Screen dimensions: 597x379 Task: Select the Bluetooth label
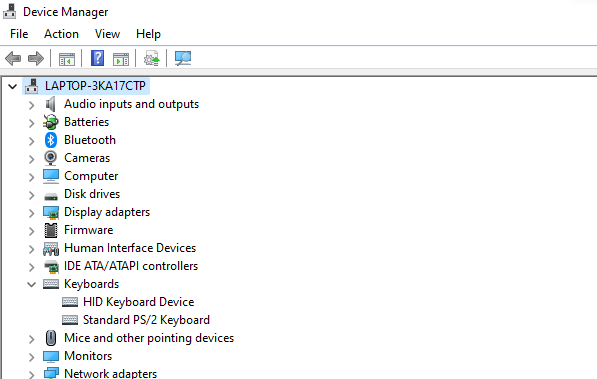click(x=90, y=140)
